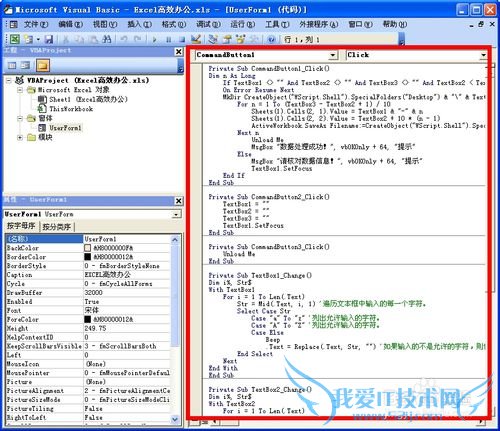Open the Click procedure dropdown

tap(483, 55)
